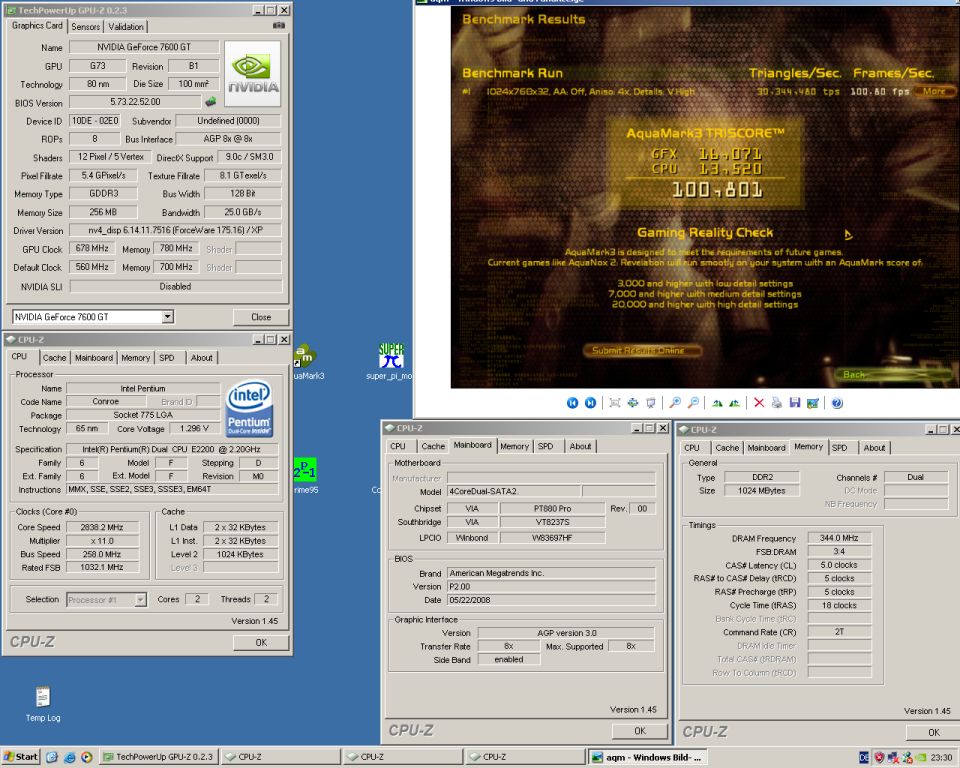This screenshot has width=960, height=768.
Task: Rotate image counterclockwise in picture viewer
Action: (735, 402)
